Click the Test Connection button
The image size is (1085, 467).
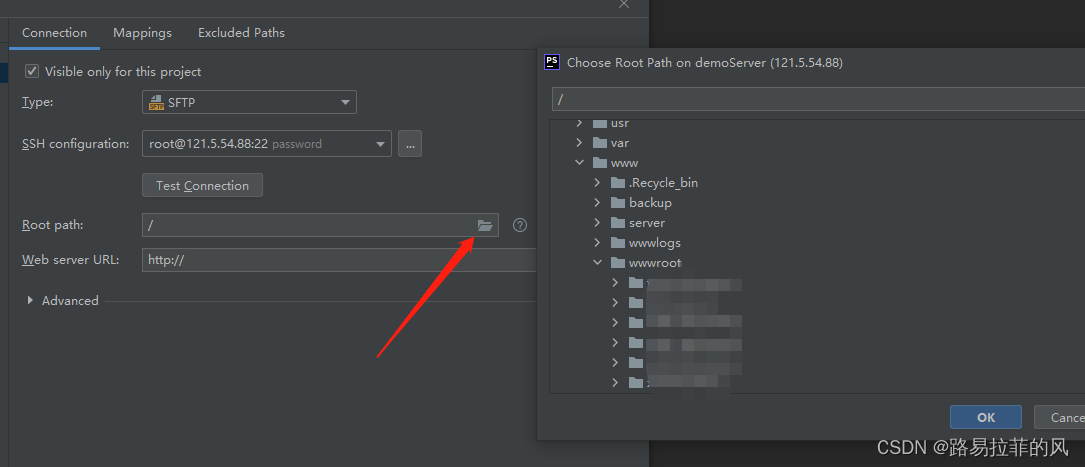coord(202,185)
